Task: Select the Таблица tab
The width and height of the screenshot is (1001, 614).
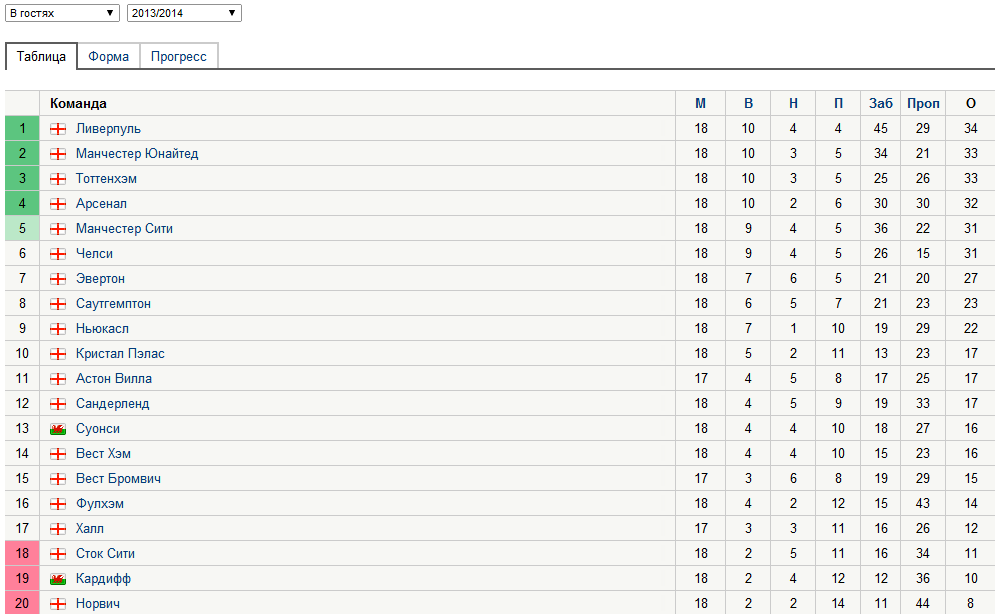Action: click(41, 56)
